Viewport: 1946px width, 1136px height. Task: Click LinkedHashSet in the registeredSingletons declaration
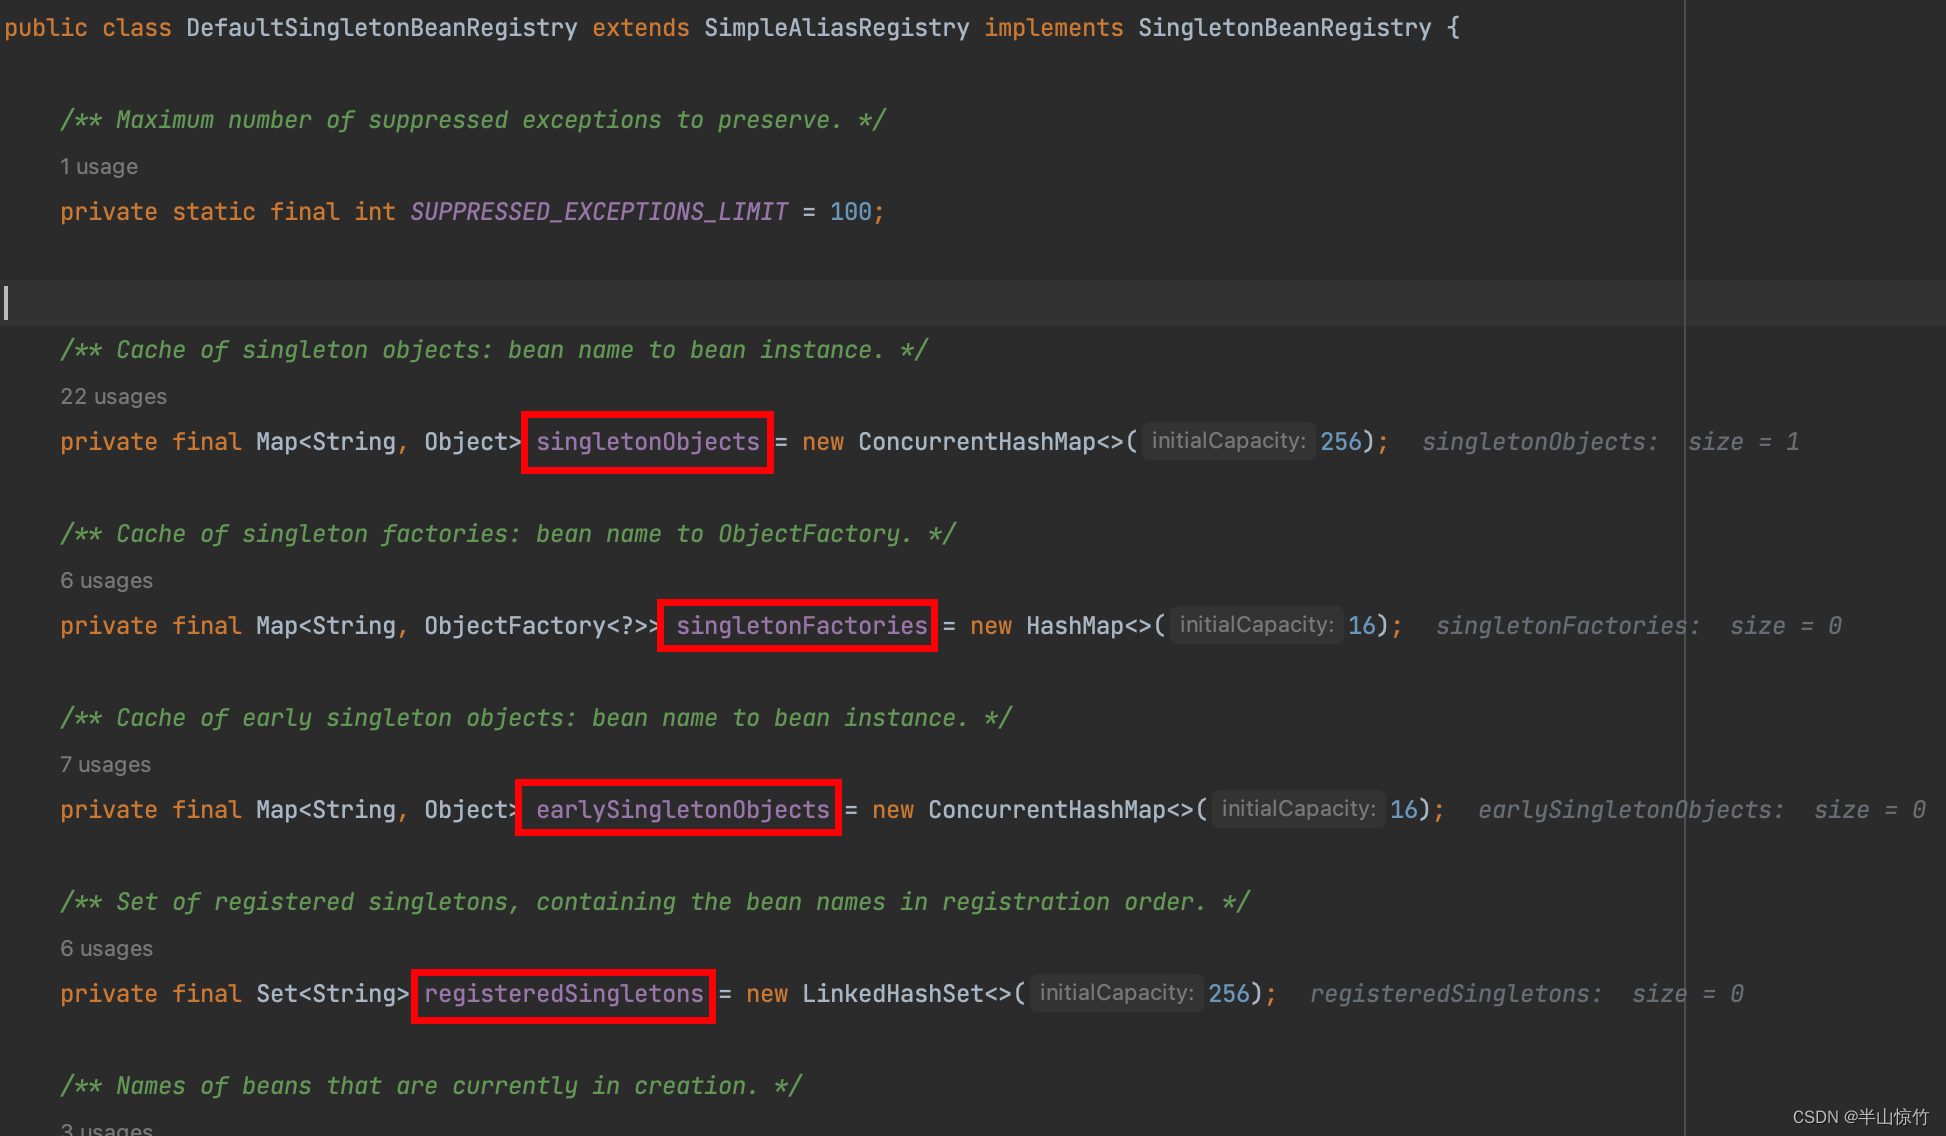(892, 994)
